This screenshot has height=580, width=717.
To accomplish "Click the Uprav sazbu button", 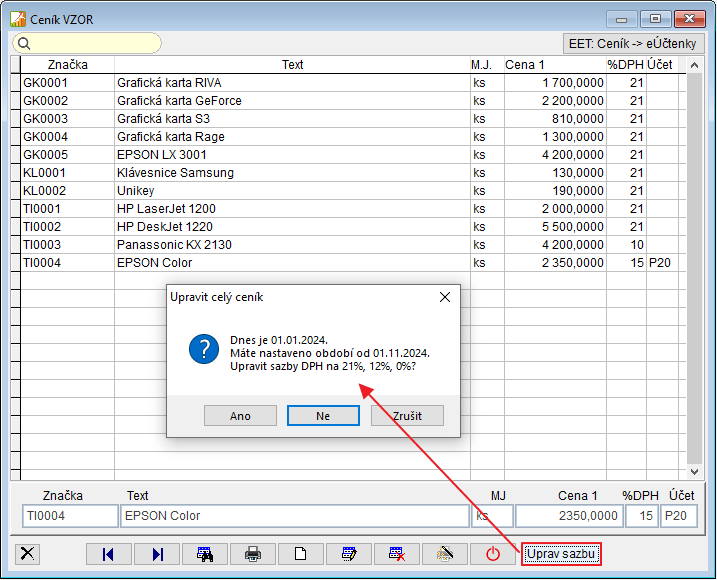I will click(561, 554).
